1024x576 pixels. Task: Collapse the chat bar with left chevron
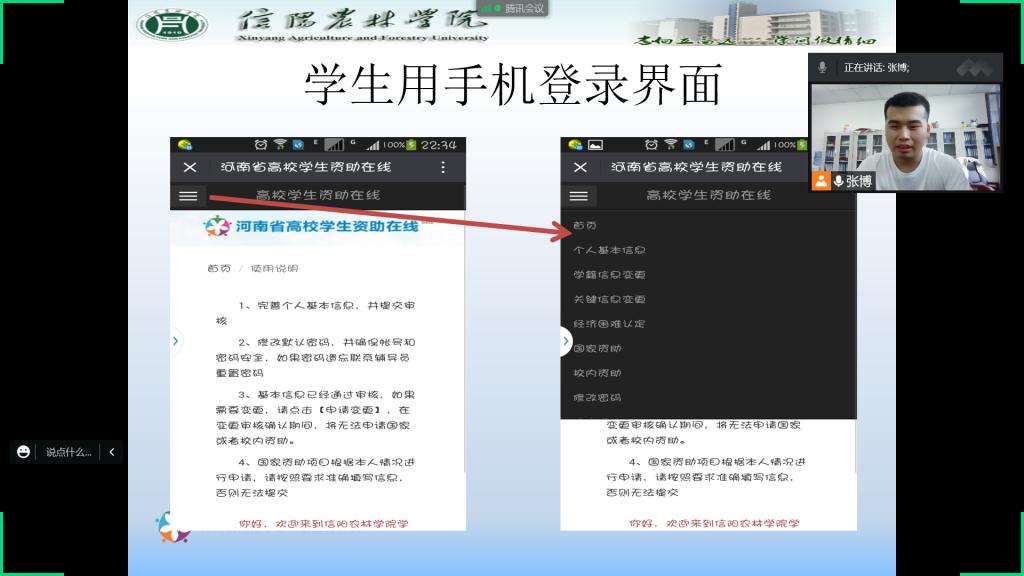coord(111,452)
